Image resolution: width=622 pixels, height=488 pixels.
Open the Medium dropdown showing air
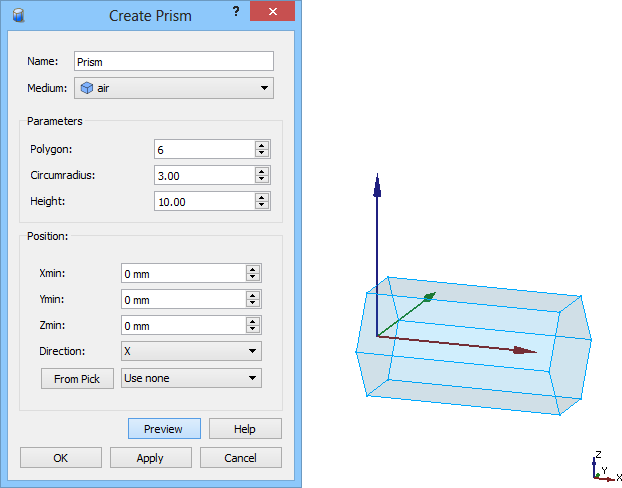point(174,88)
